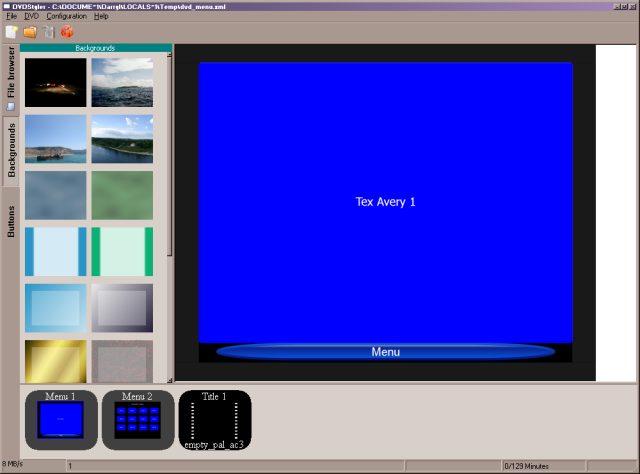Select the night road lights background
The image size is (640, 474).
[56, 82]
